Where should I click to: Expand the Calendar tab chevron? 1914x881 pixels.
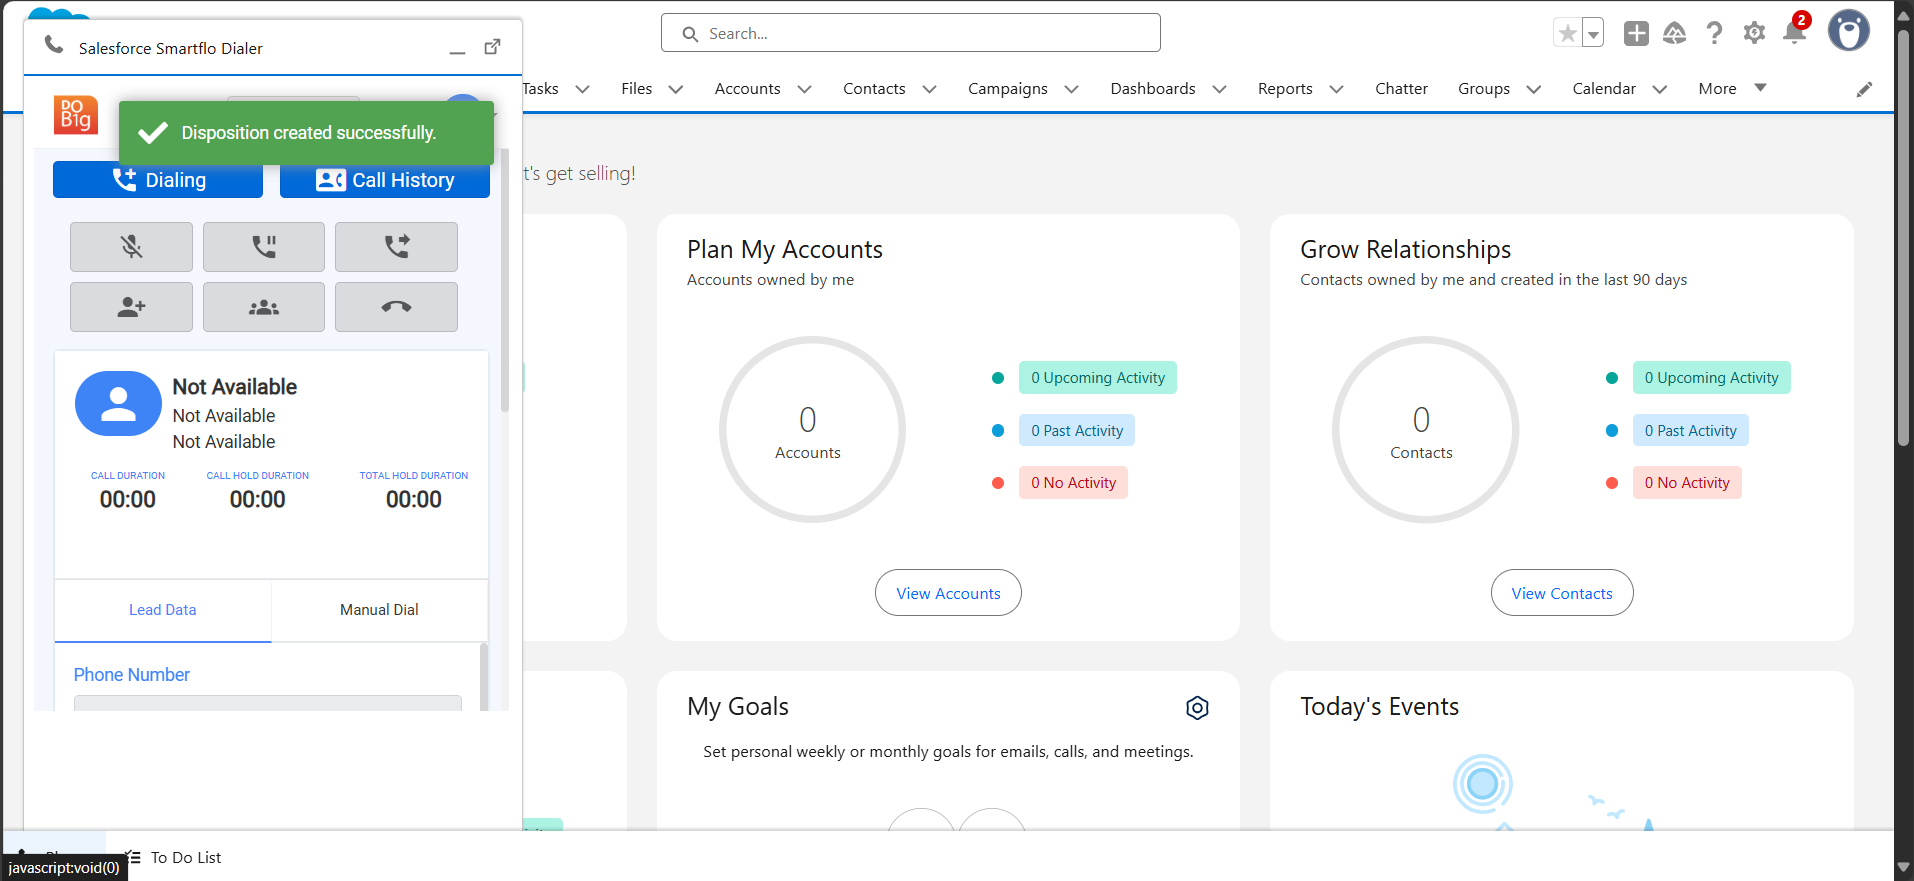coord(1660,89)
